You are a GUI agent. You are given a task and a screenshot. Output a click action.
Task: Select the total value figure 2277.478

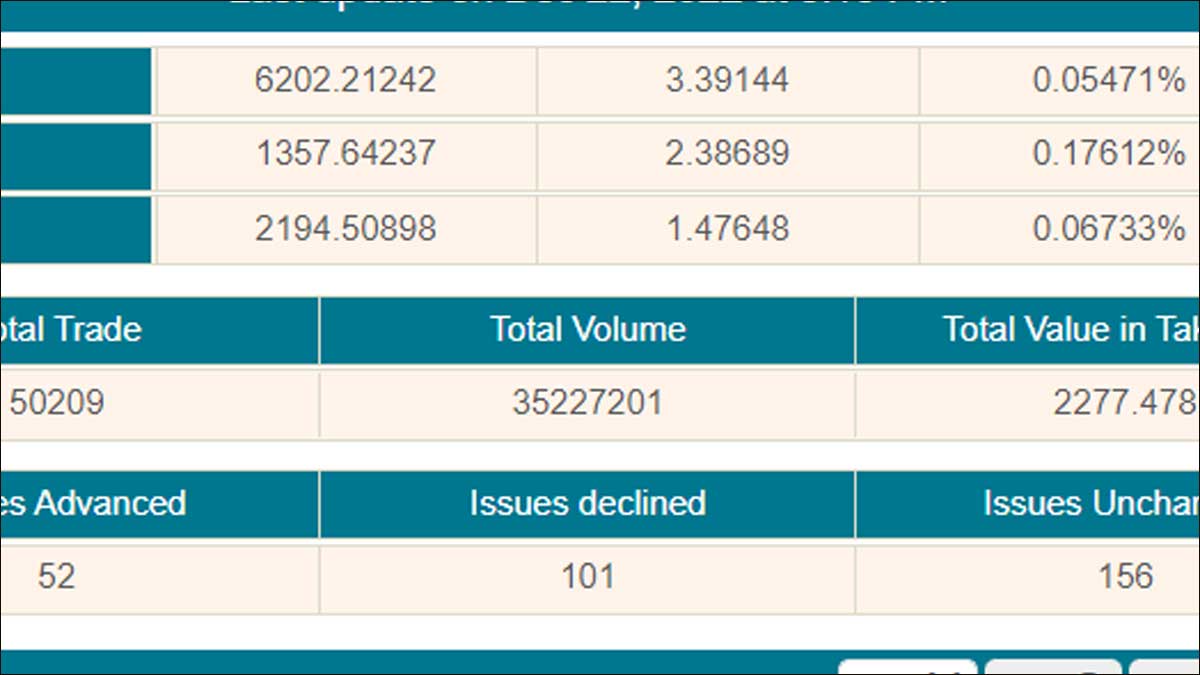1124,403
